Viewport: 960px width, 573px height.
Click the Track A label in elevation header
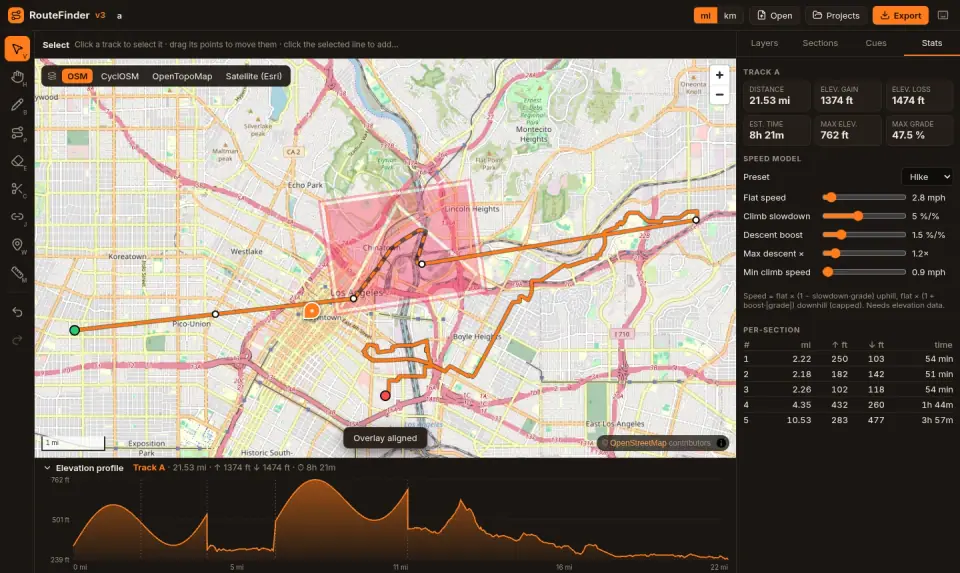tap(149, 467)
